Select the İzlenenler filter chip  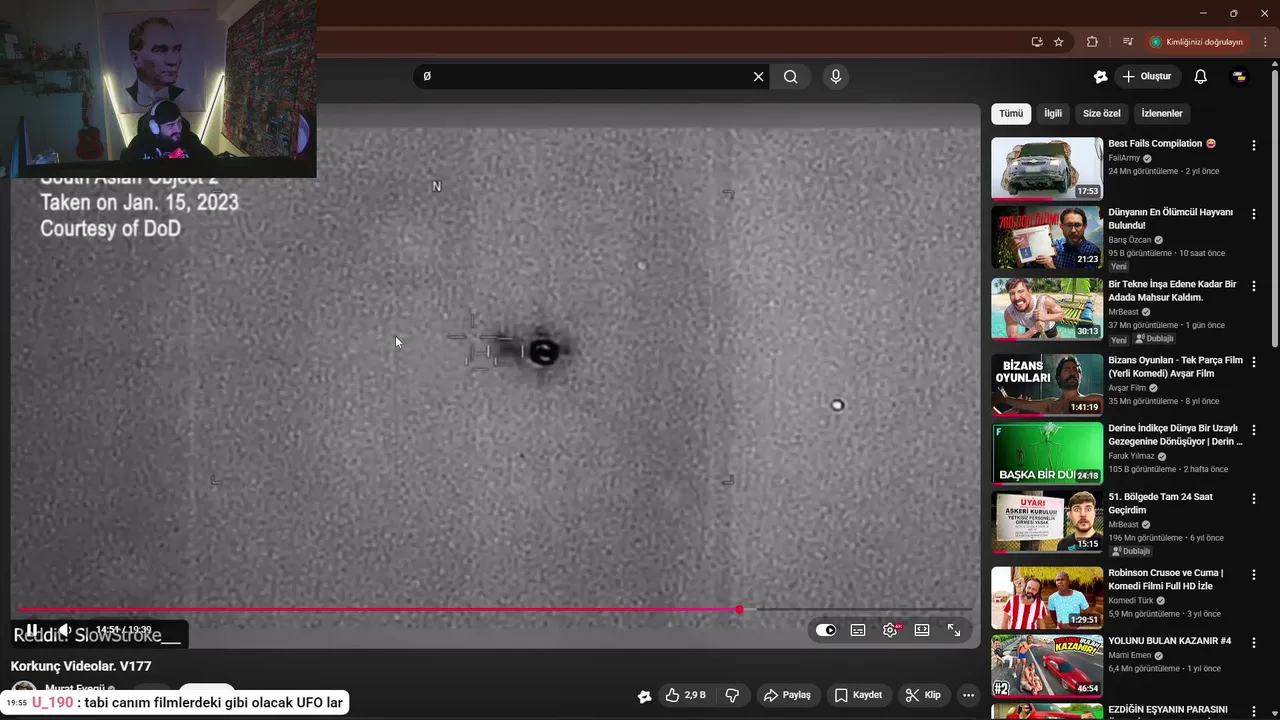pos(1162,114)
